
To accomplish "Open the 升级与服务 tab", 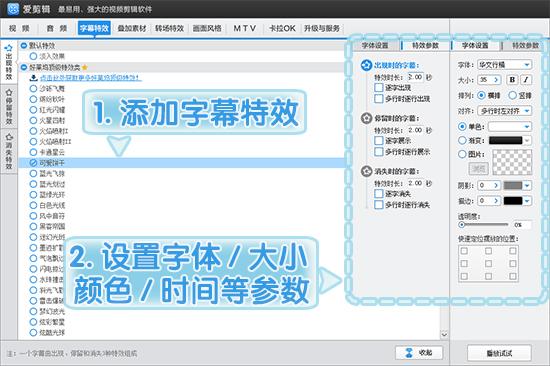I will (322, 28).
